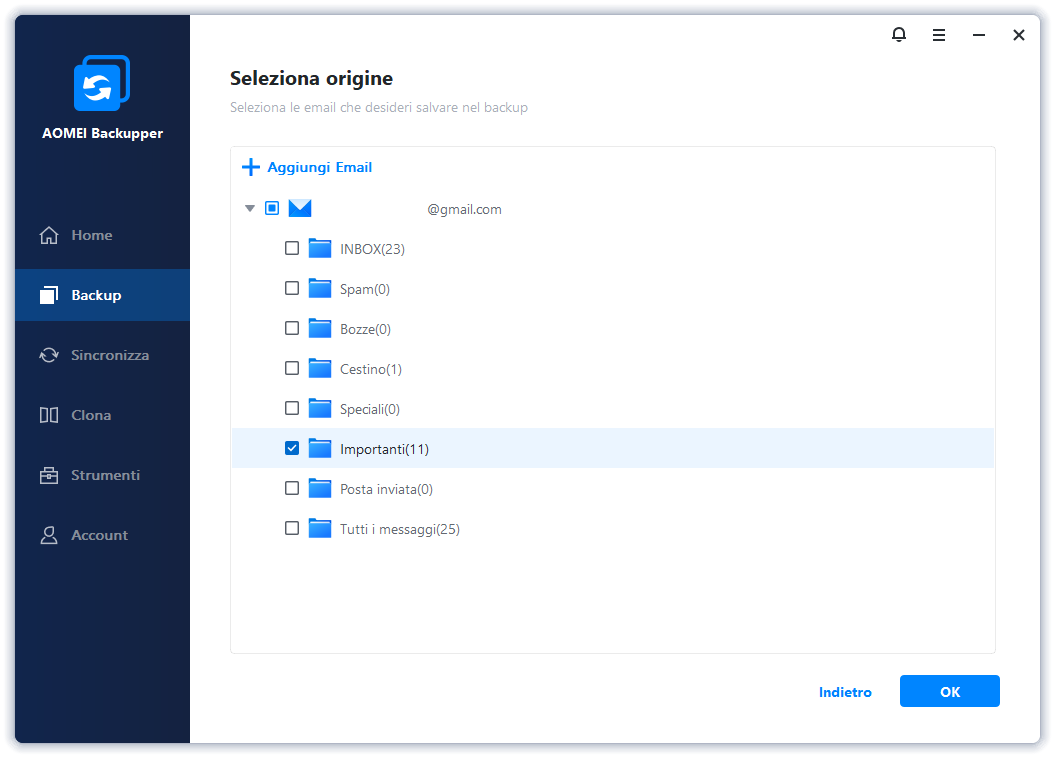Click the plus icon to add email
The height and width of the screenshot is (758, 1055).
(x=251, y=168)
